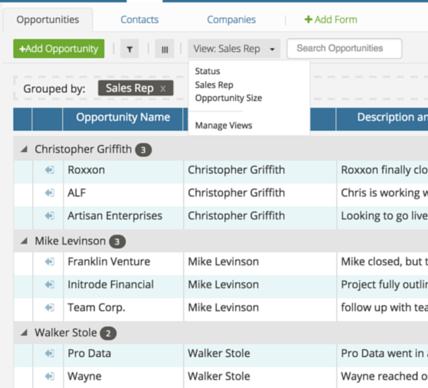The height and width of the screenshot is (388, 428).
Task: Open the ALF record arrow icon
Action: point(49,193)
